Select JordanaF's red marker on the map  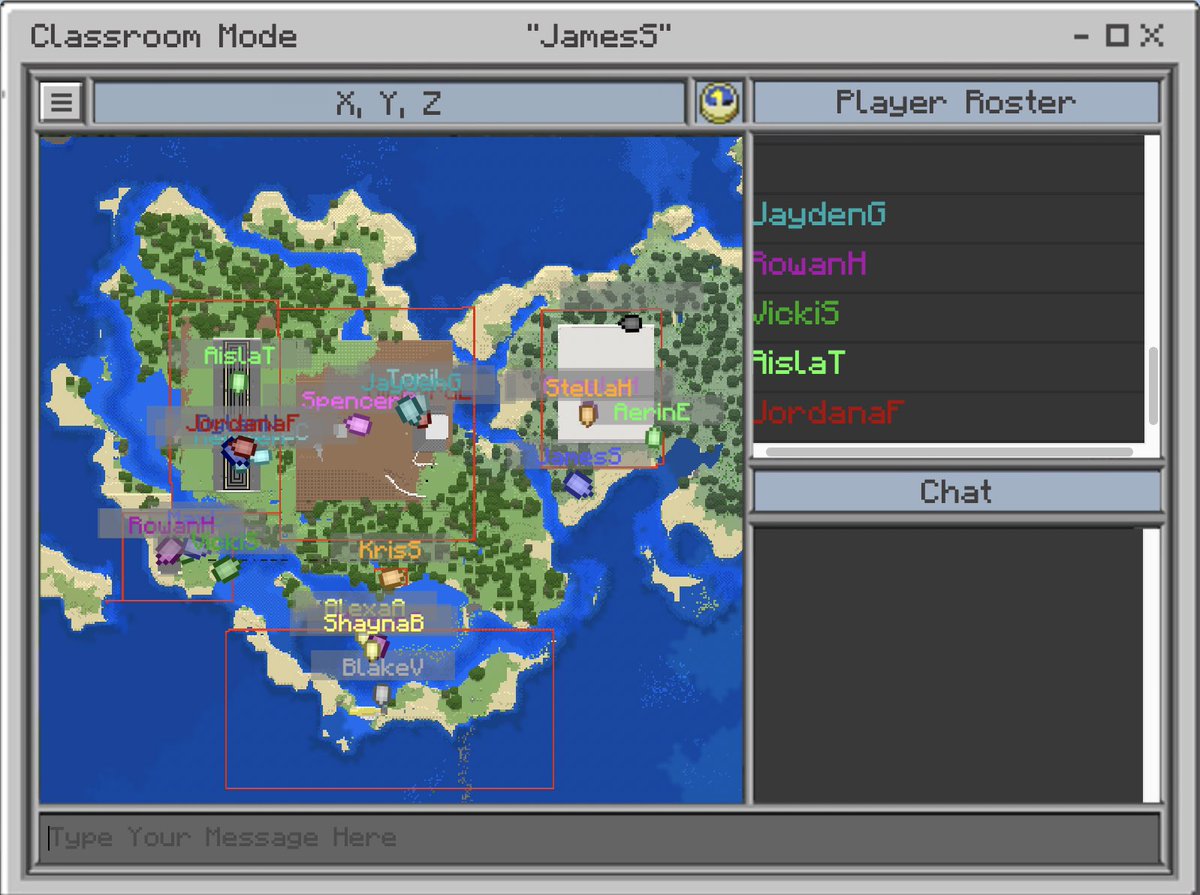243,447
